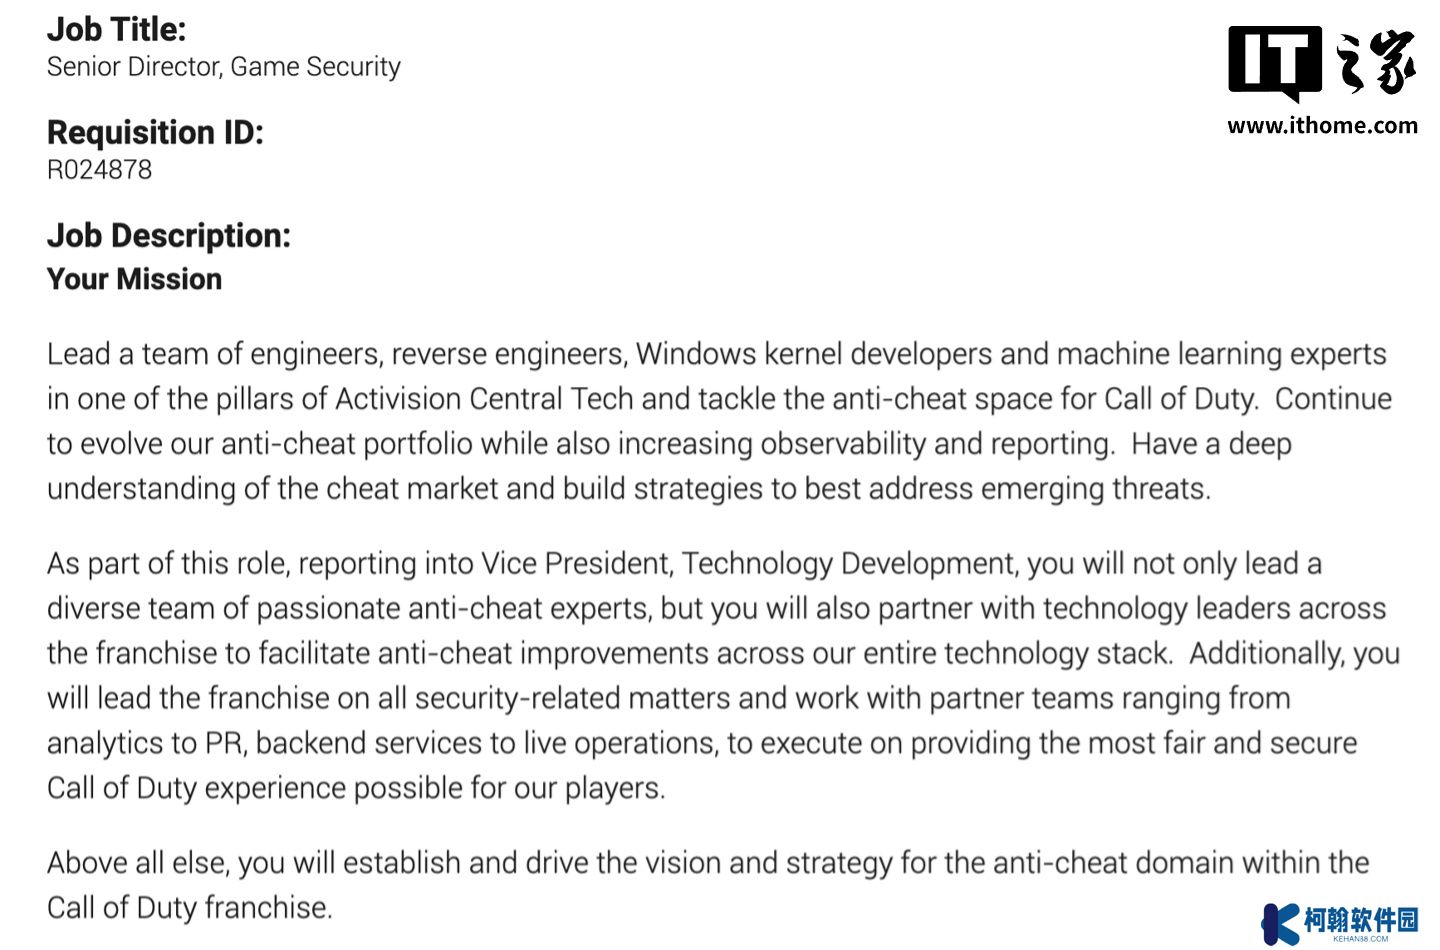The image size is (1440, 950).
Task: Click the 柯翰软件园 watermark text
Action: tap(1360, 919)
